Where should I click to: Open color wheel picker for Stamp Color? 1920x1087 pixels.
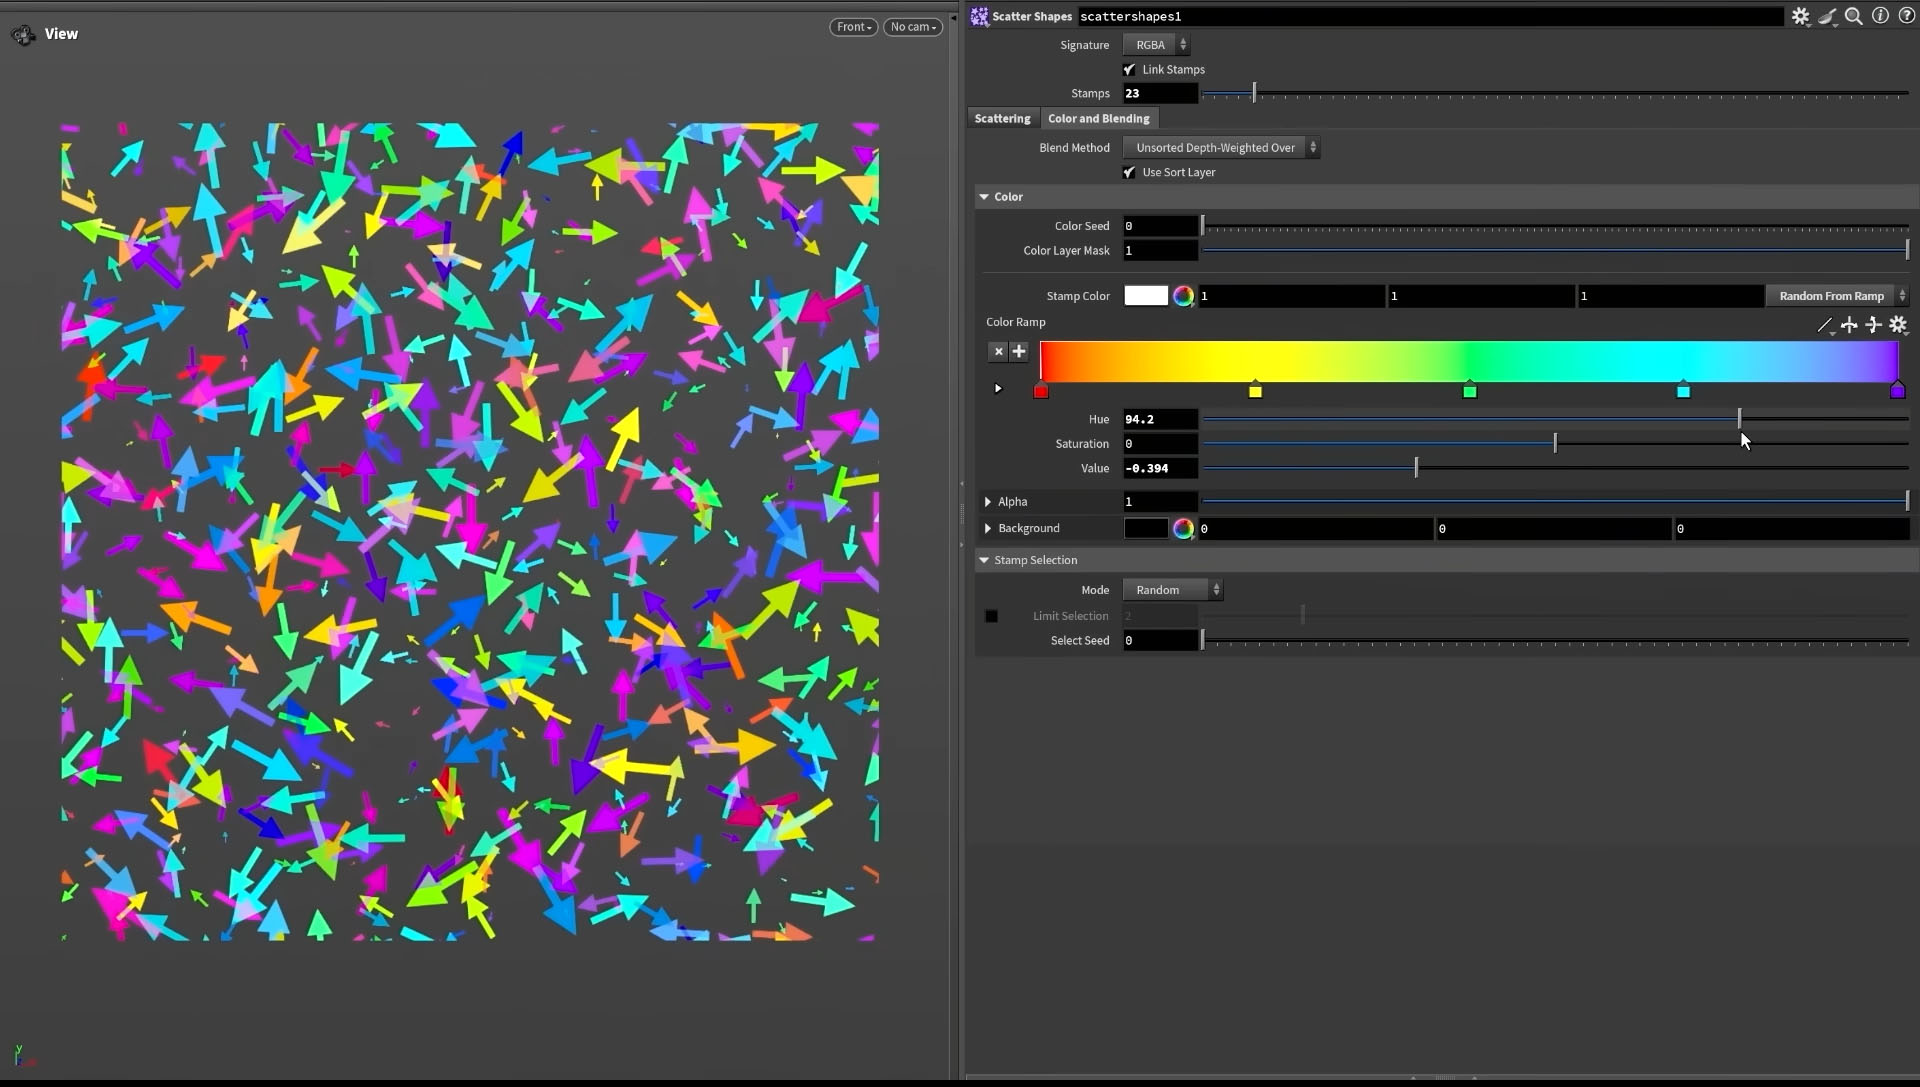click(x=1183, y=296)
